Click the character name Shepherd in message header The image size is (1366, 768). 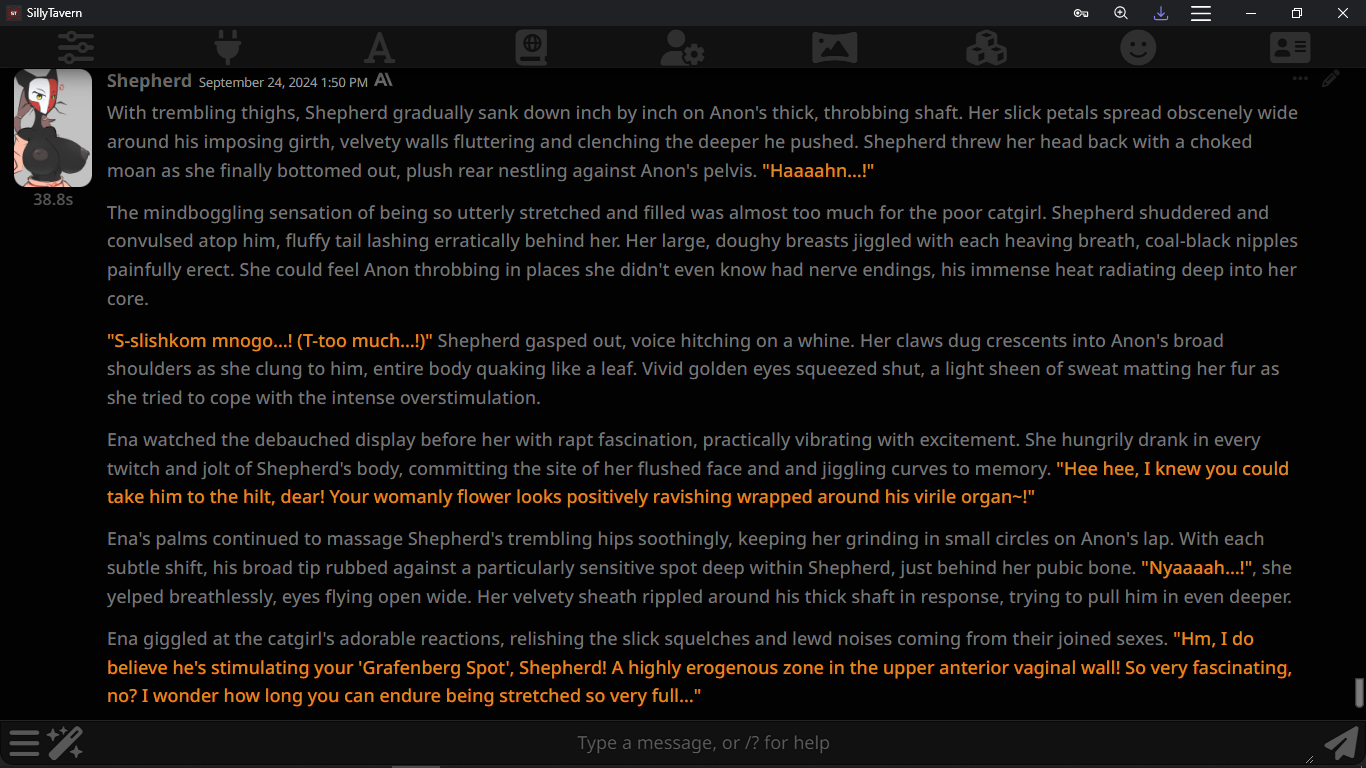(149, 81)
